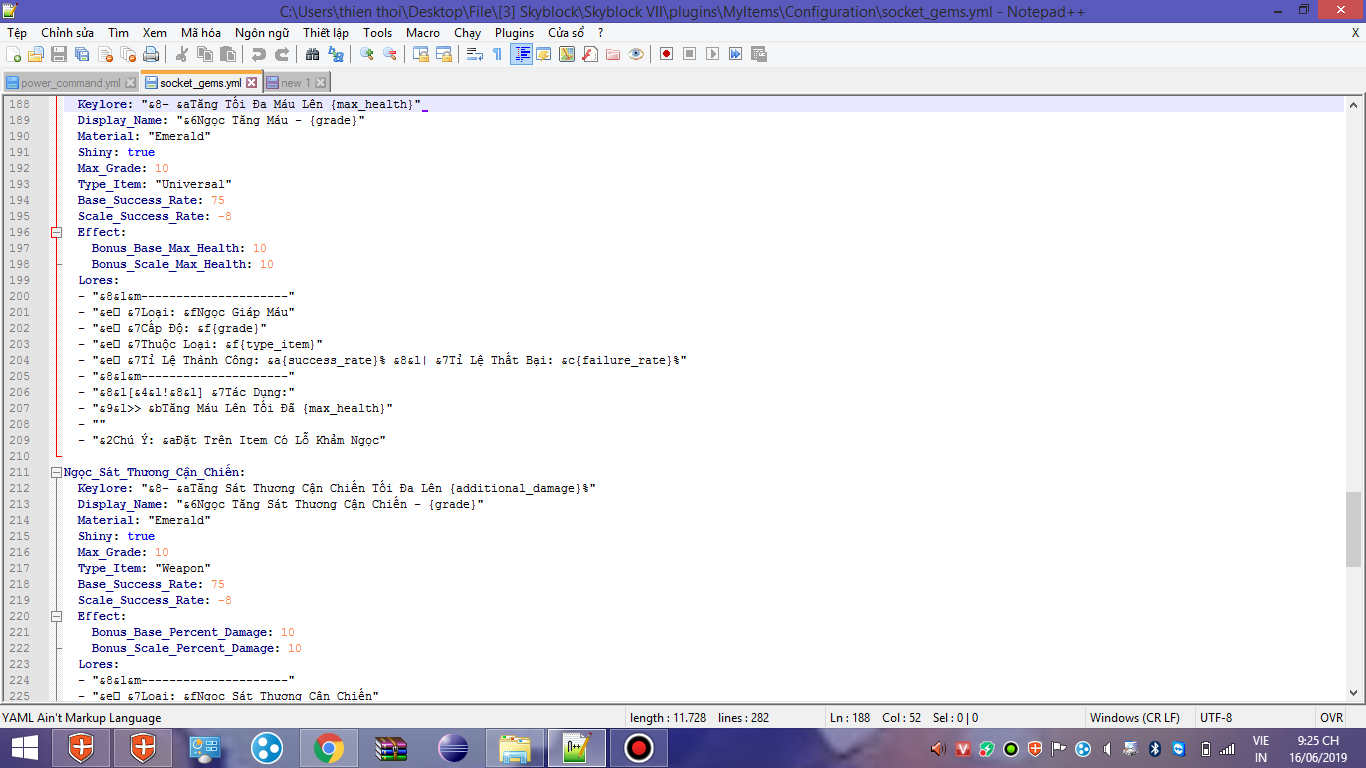Start recording a macro
Viewport: 1366px width, 768px height.
point(667,54)
